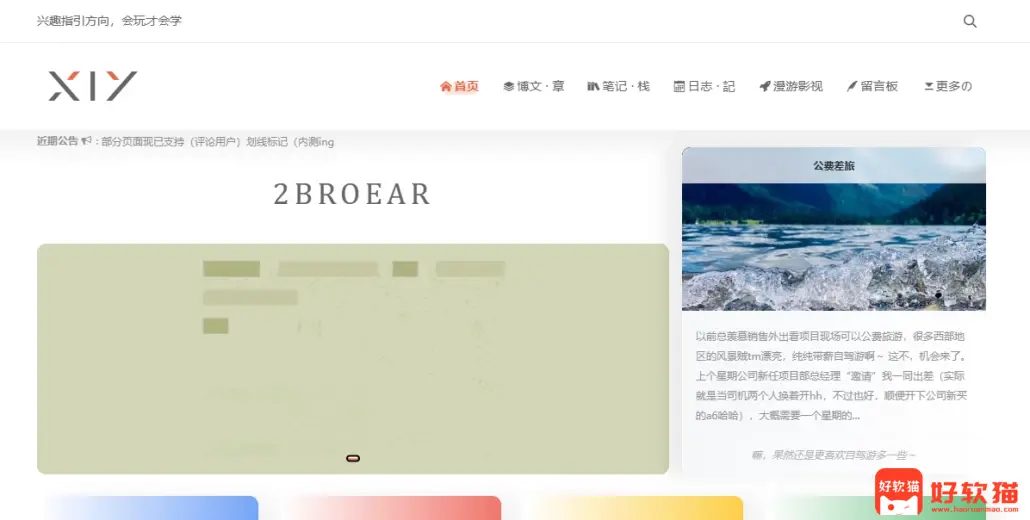Click the XIY site logo
Image resolution: width=1030 pixels, height=520 pixels.
[x=92, y=86]
